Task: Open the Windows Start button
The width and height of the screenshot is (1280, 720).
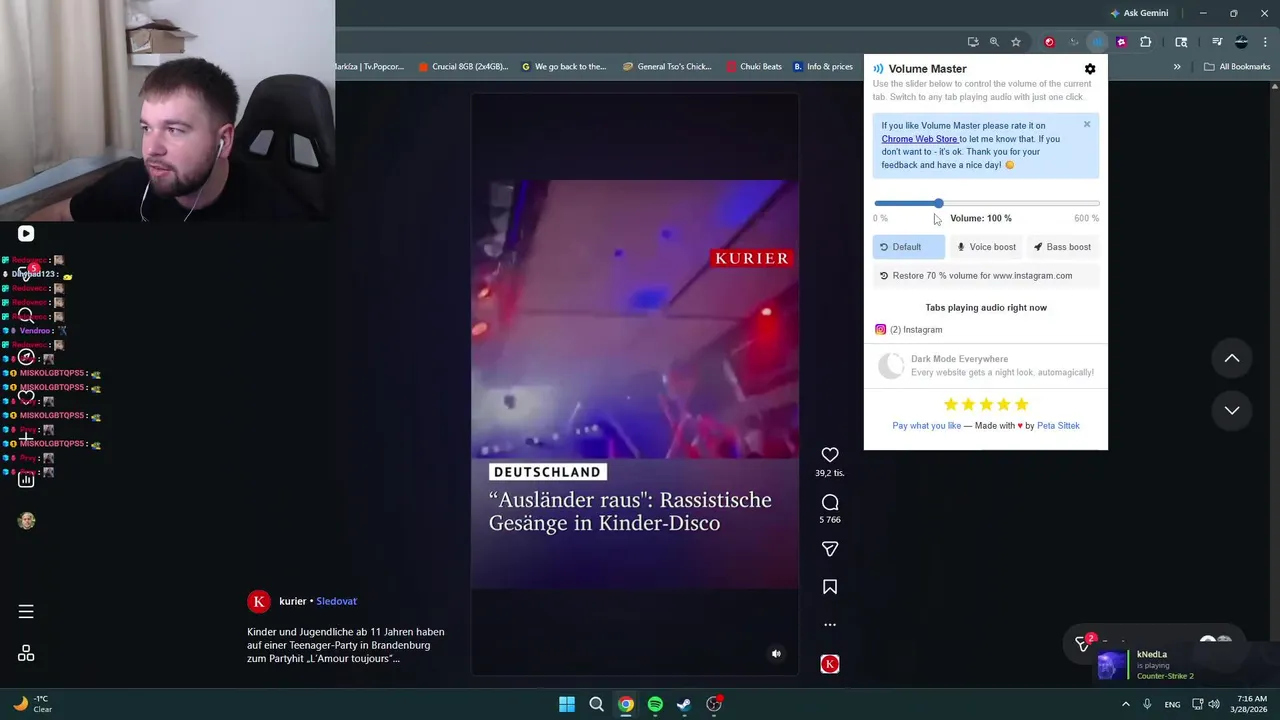Action: [567, 704]
